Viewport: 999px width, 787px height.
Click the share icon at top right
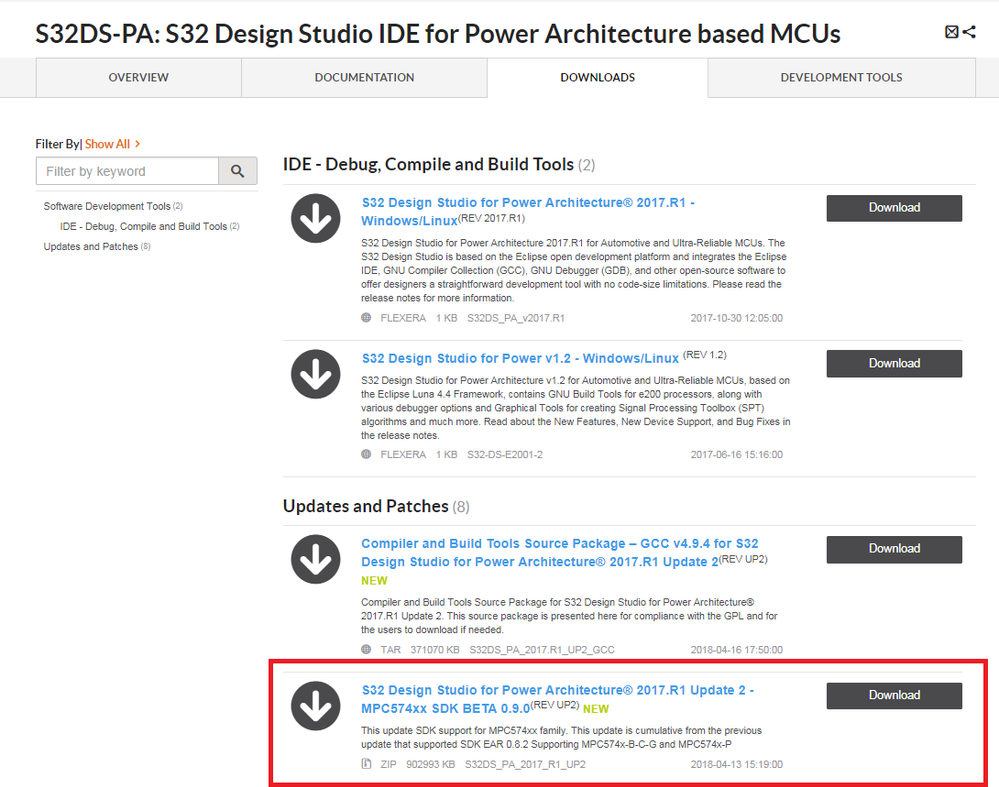coord(969,32)
